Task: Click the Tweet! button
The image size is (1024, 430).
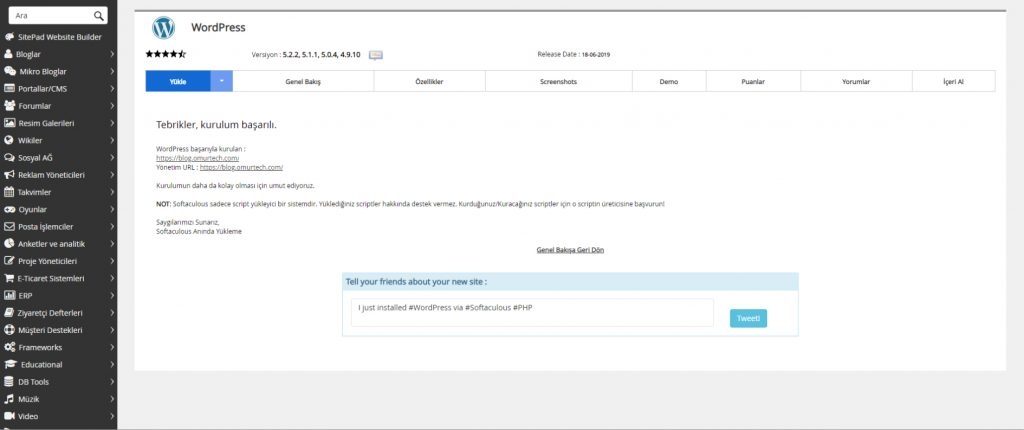Action: [x=748, y=318]
